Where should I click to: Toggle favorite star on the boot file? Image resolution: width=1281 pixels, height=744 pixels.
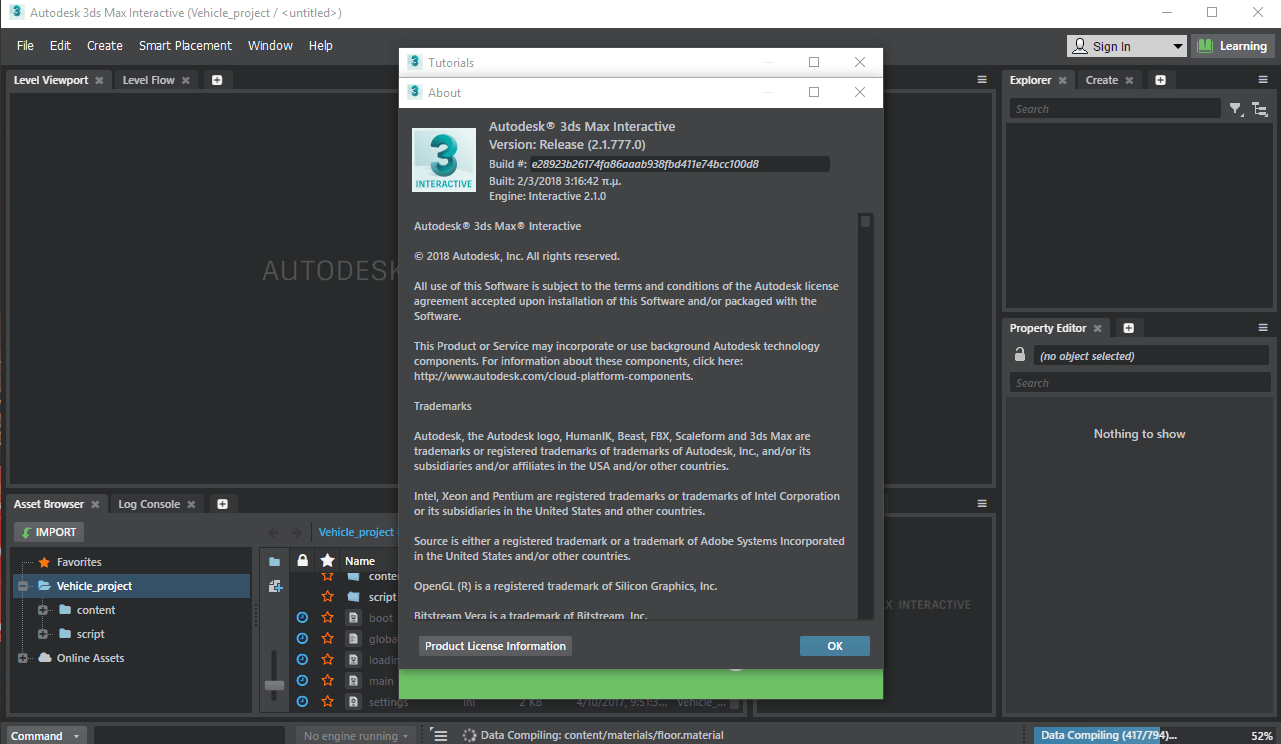click(327, 618)
